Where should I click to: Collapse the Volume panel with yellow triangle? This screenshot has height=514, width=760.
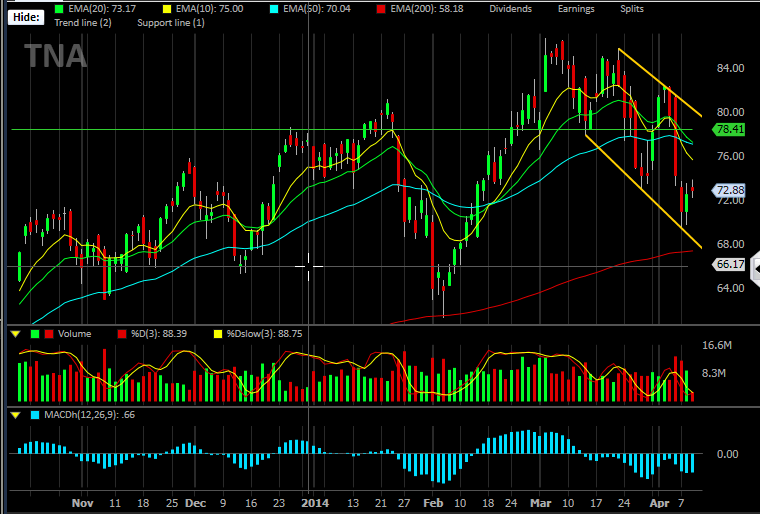[15, 334]
